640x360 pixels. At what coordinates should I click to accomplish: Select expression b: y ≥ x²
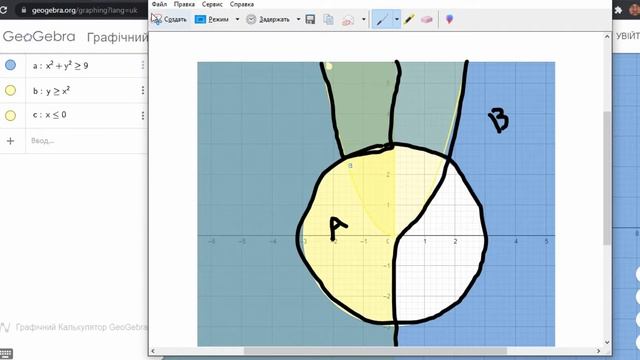(x=51, y=90)
